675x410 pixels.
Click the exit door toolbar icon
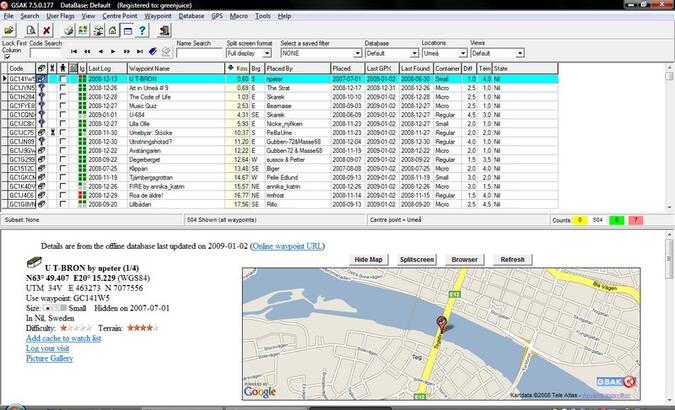164,30
